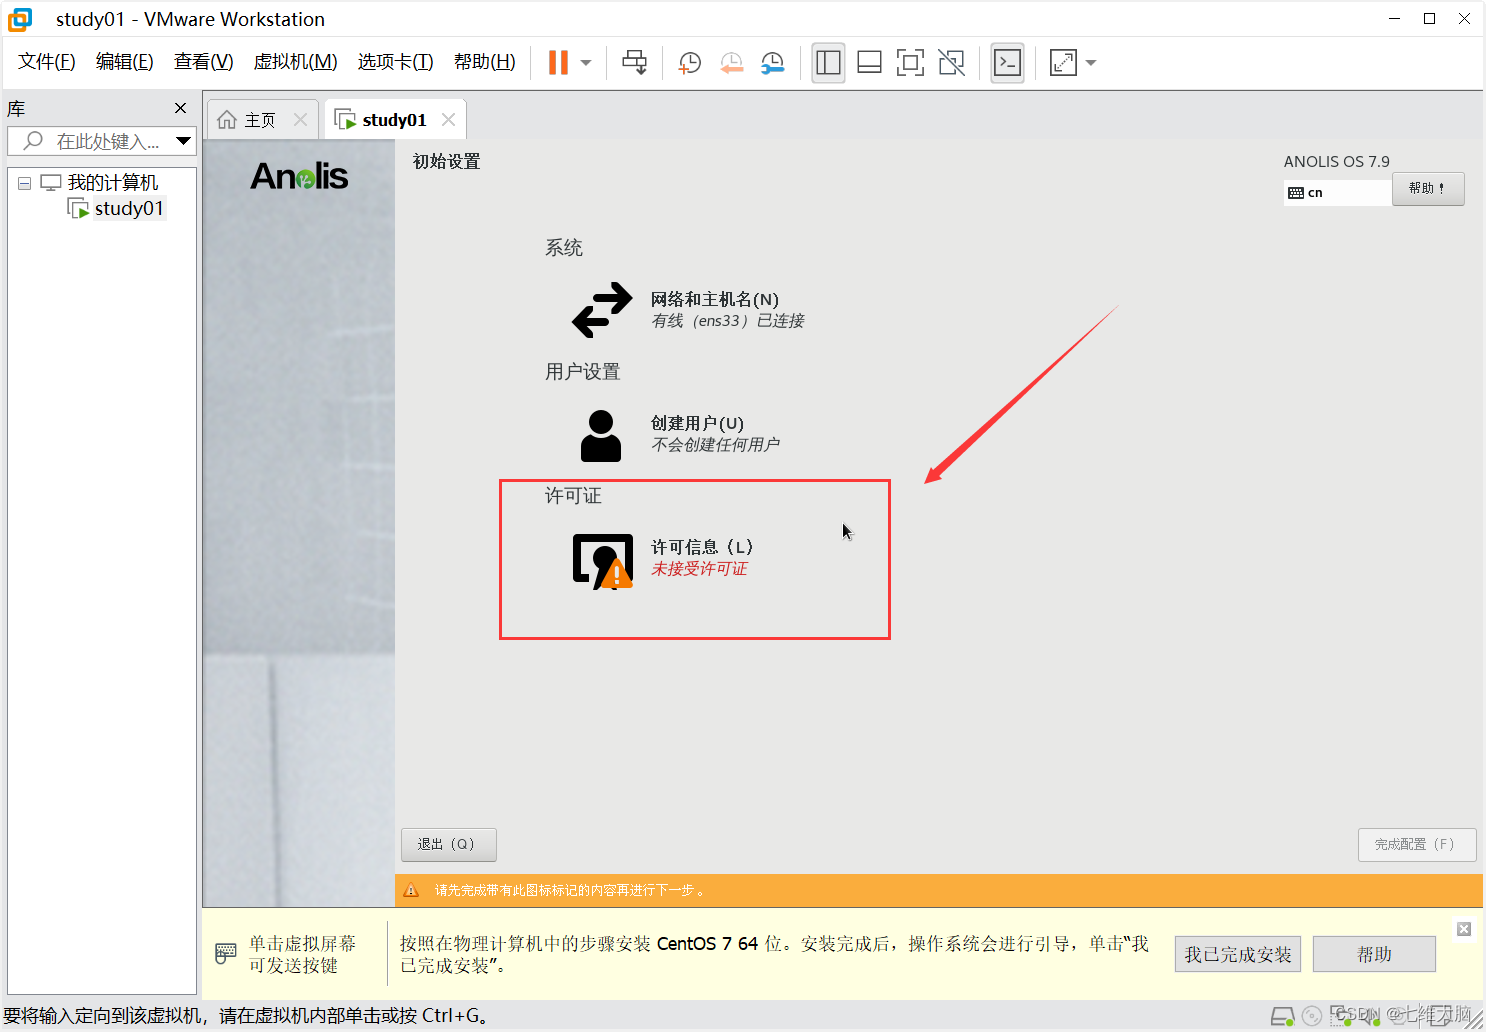
Task: Click the hard disk status bar icon
Action: click(1283, 1016)
